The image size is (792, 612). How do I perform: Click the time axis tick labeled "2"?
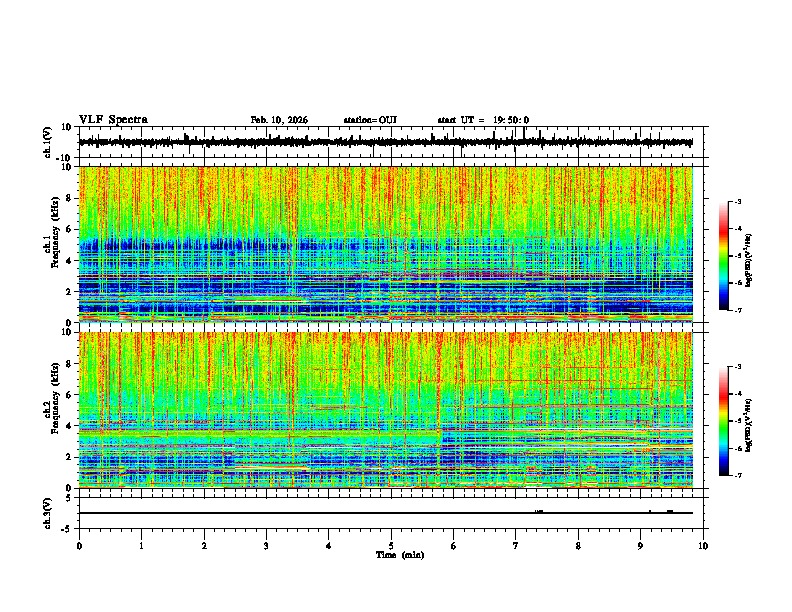coord(204,546)
